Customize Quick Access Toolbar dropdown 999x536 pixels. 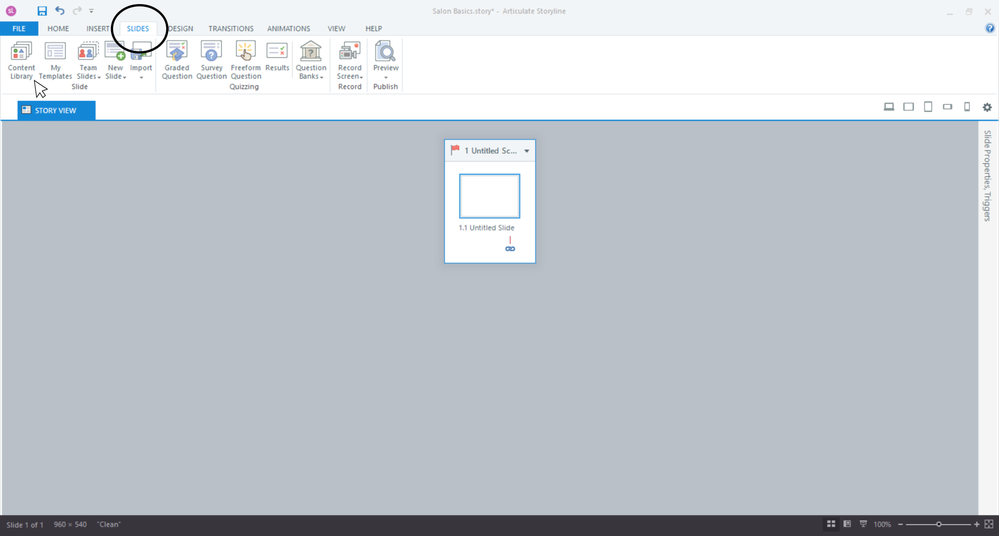tap(92, 11)
